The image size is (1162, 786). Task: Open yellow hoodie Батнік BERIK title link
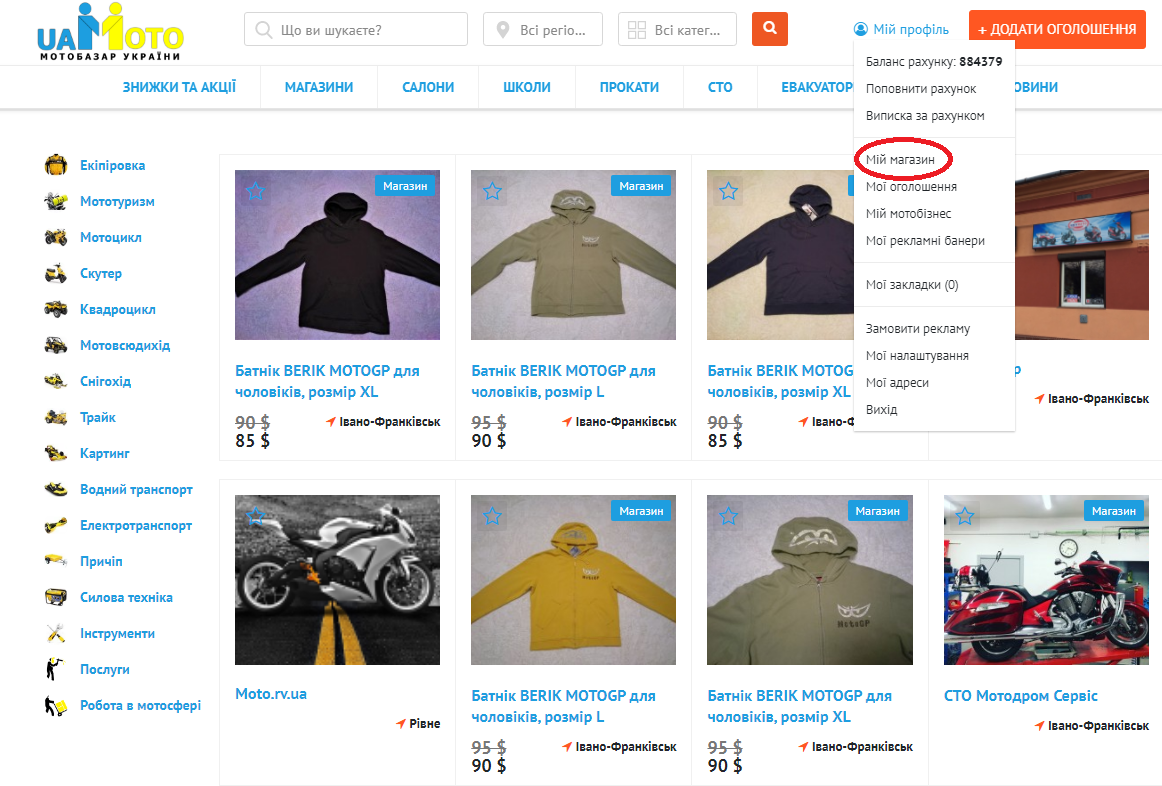click(x=563, y=706)
